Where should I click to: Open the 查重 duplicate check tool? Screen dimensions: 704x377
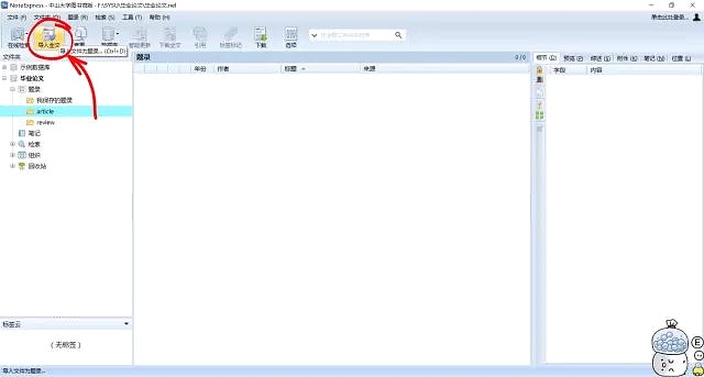(80, 37)
